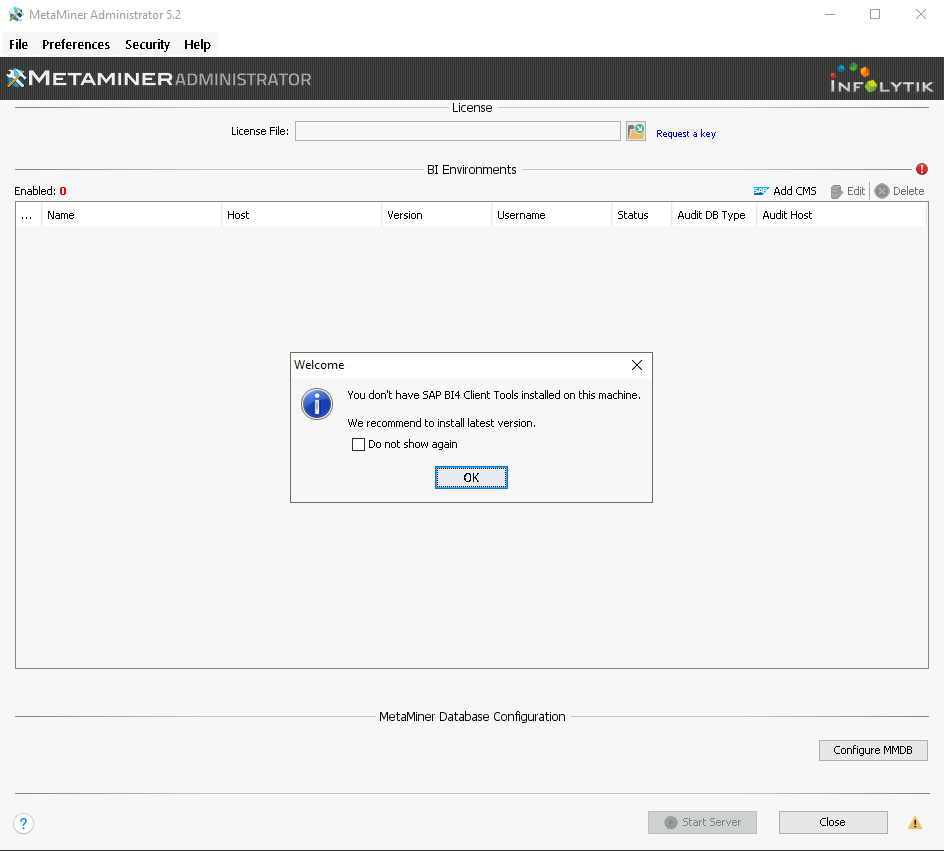Click the Infolytik logo
The height and width of the screenshot is (851, 944).
(x=881, y=79)
